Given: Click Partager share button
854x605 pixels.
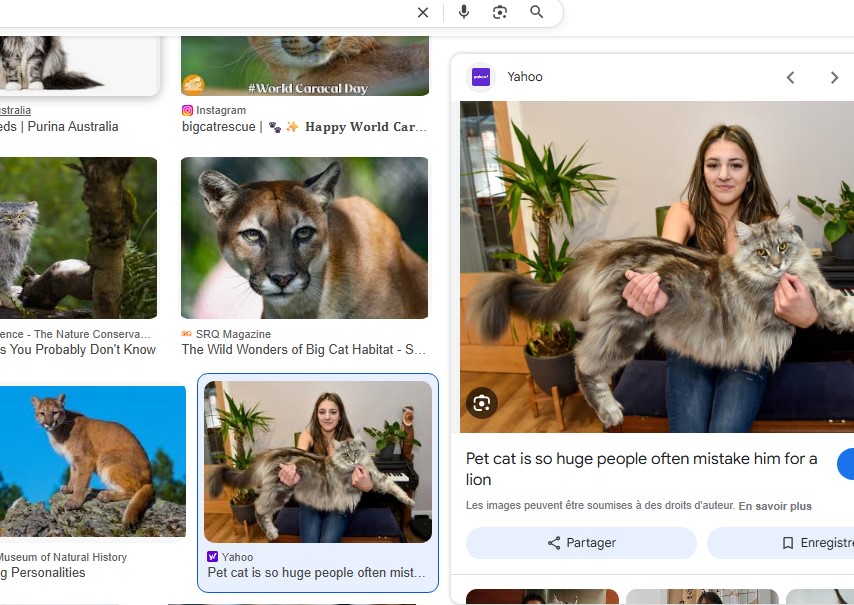Looking at the screenshot, I should pos(581,543).
